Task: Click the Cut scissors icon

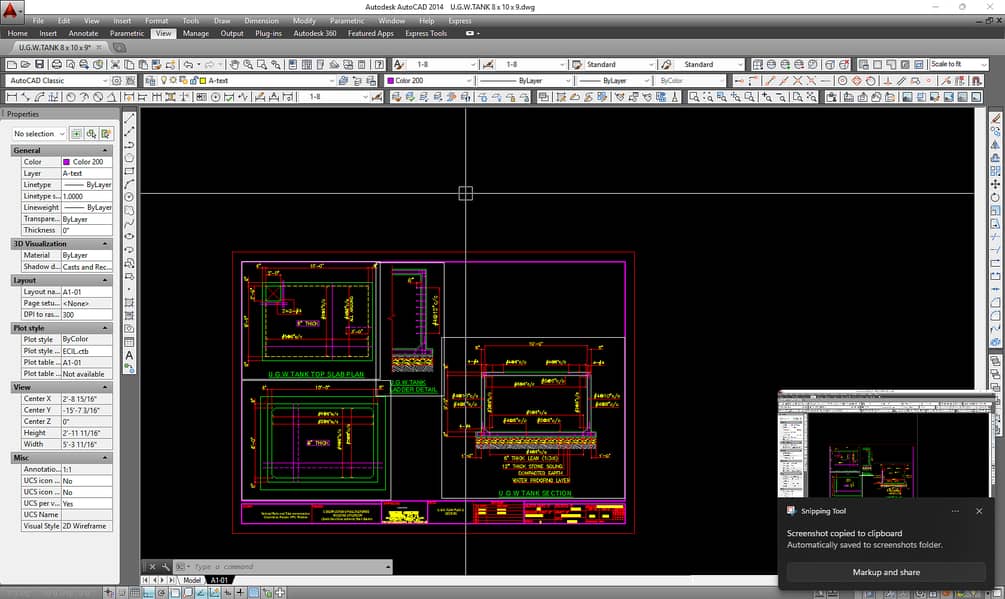Action: pyautogui.click(x=115, y=65)
